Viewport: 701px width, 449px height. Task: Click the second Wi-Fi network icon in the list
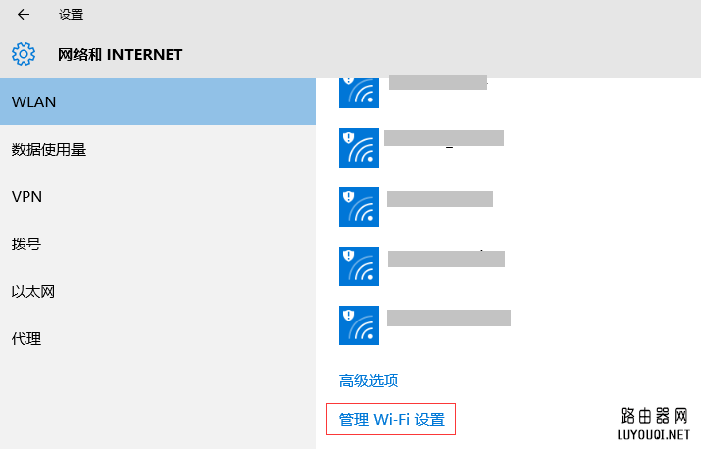[359, 148]
